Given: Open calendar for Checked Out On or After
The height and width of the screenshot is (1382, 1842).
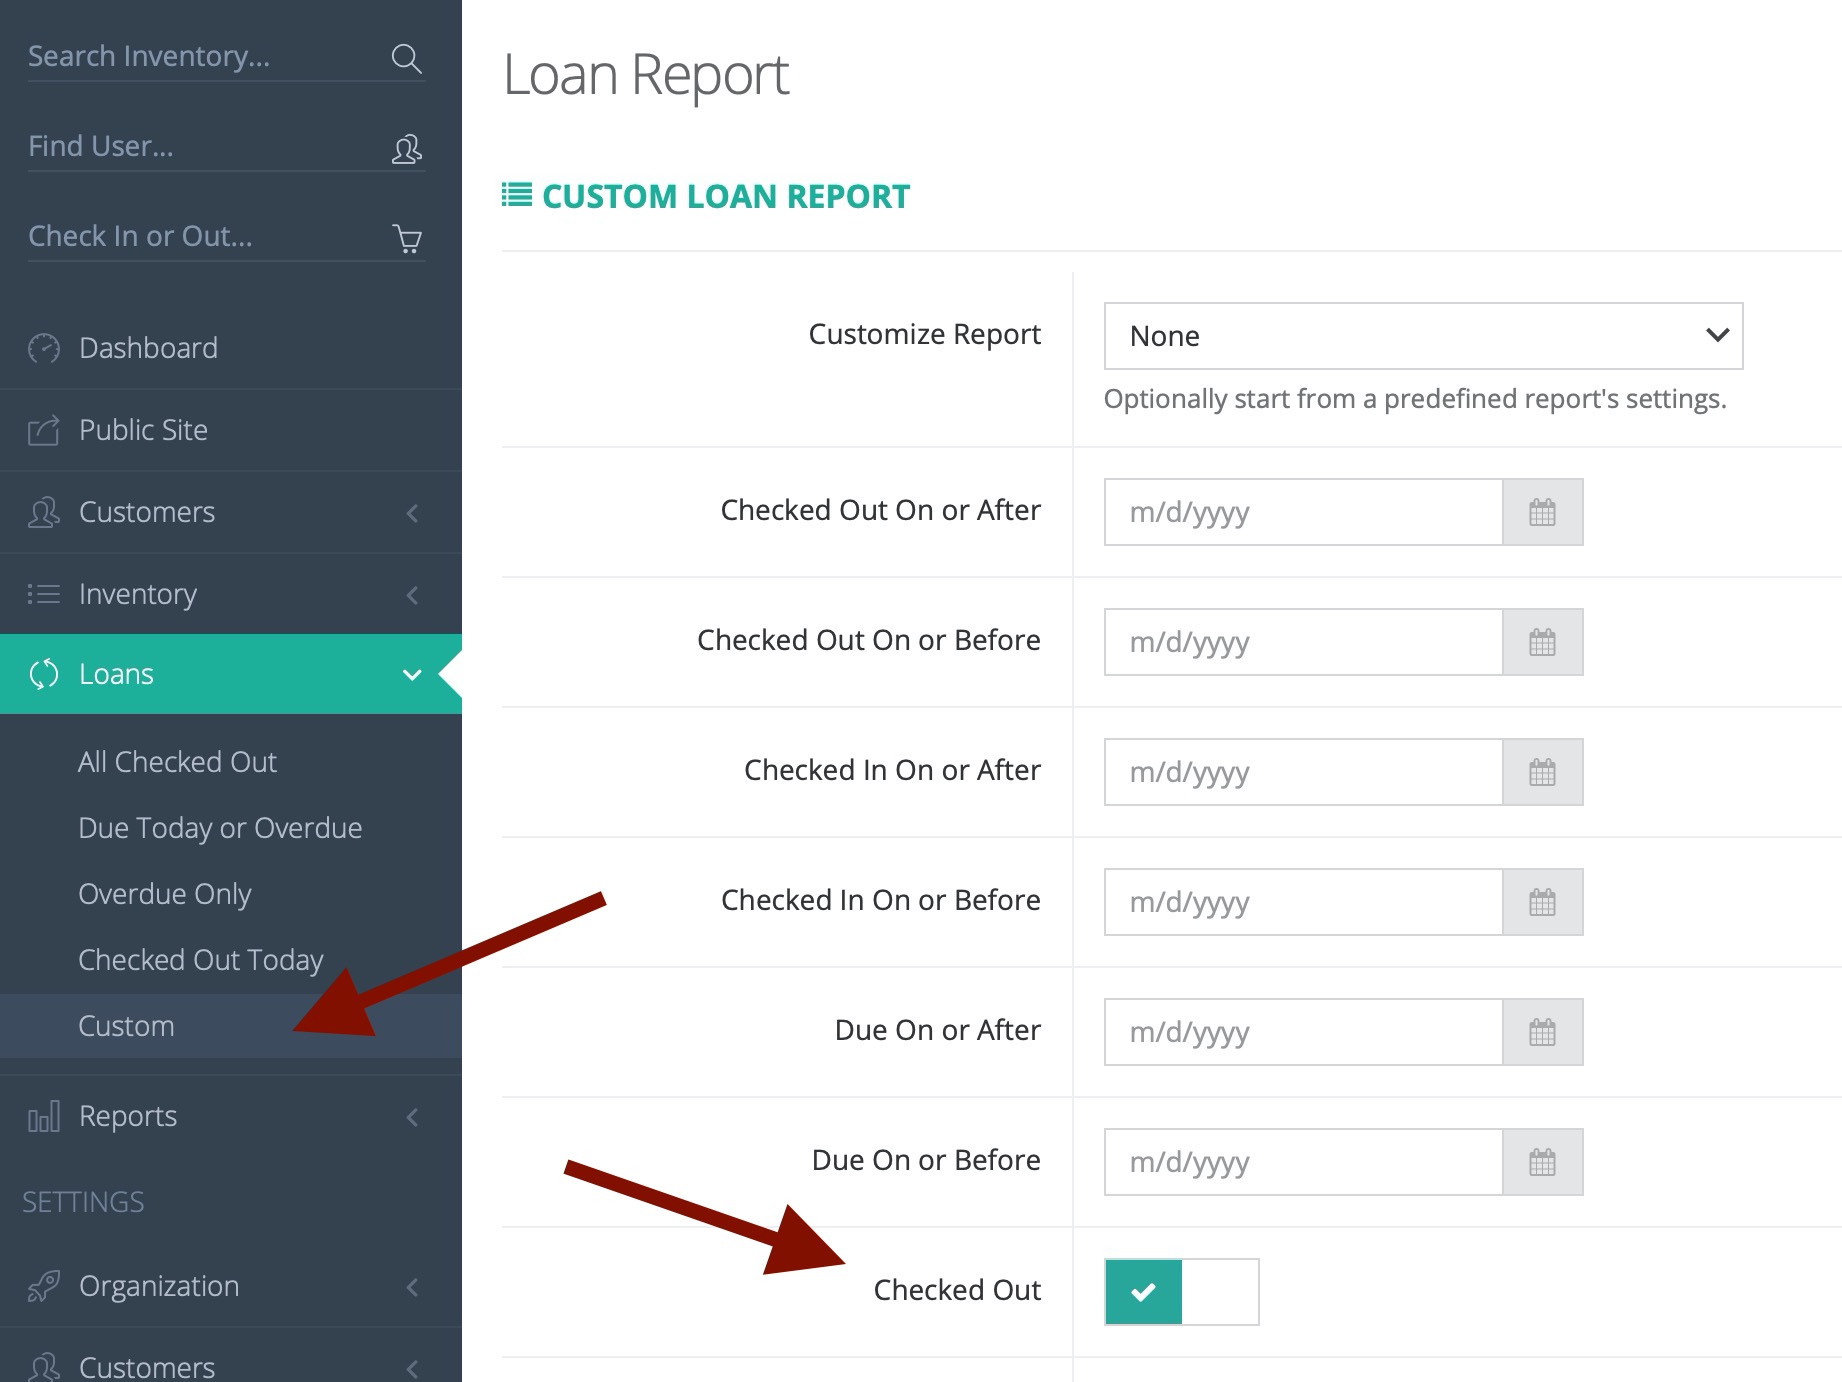Looking at the screenshot, I should click(x=1542, y=512).
